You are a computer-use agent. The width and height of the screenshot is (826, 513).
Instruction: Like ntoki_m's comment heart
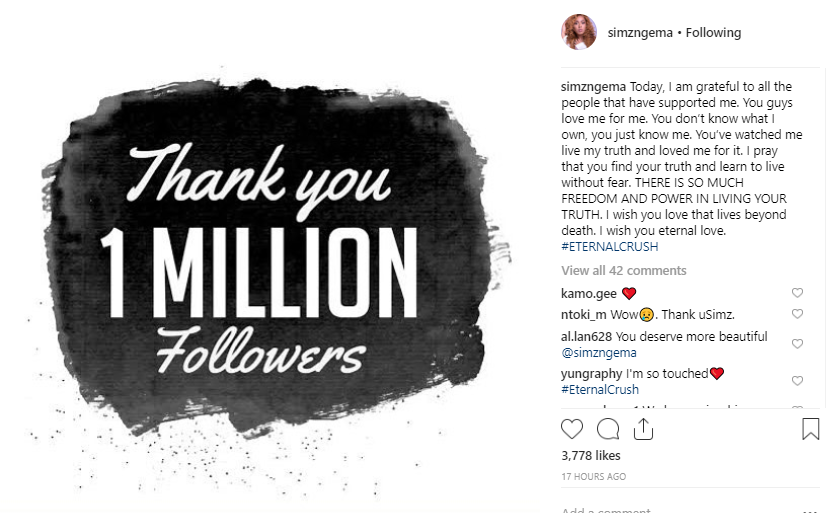pyautogui.click(x=797, y=314)
